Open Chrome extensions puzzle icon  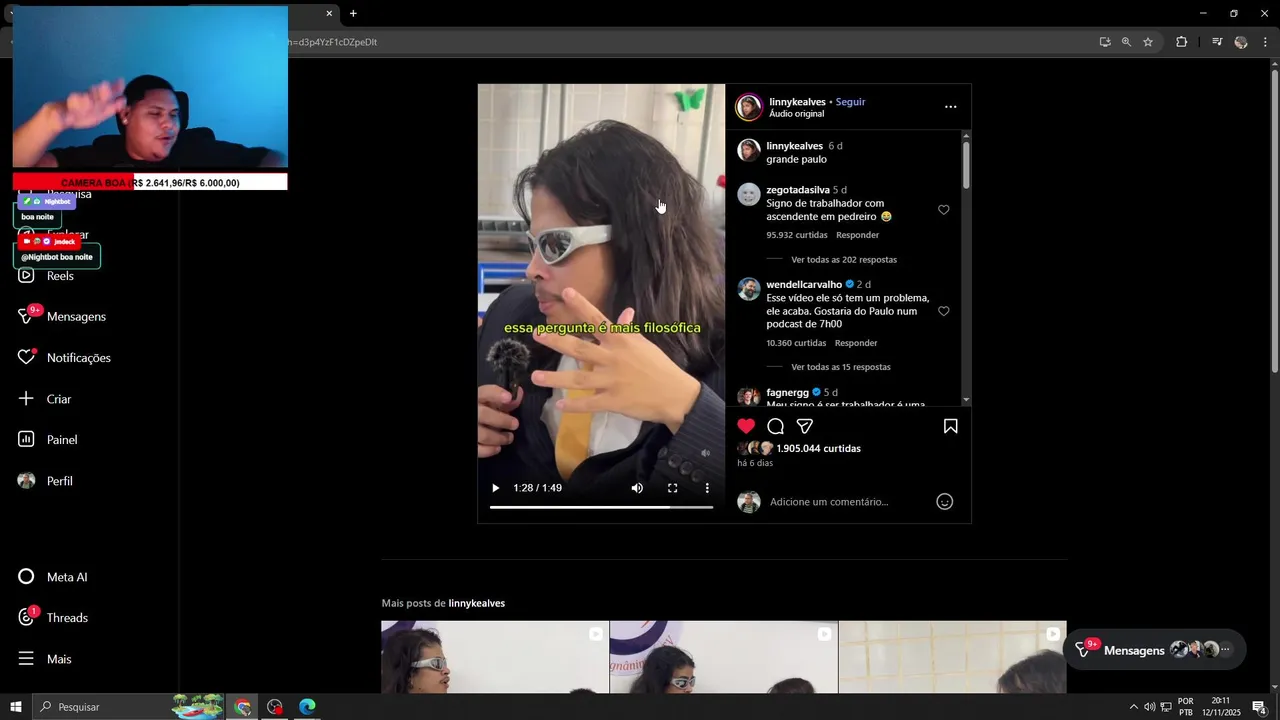point(1181,42)
